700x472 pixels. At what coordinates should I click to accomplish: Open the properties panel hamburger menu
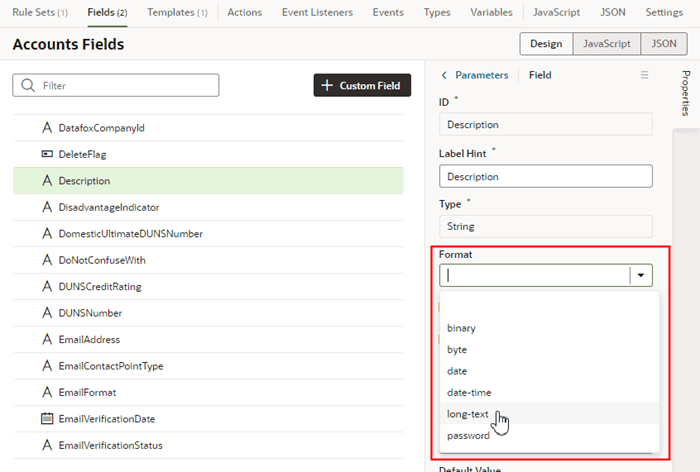pos(644,75)
